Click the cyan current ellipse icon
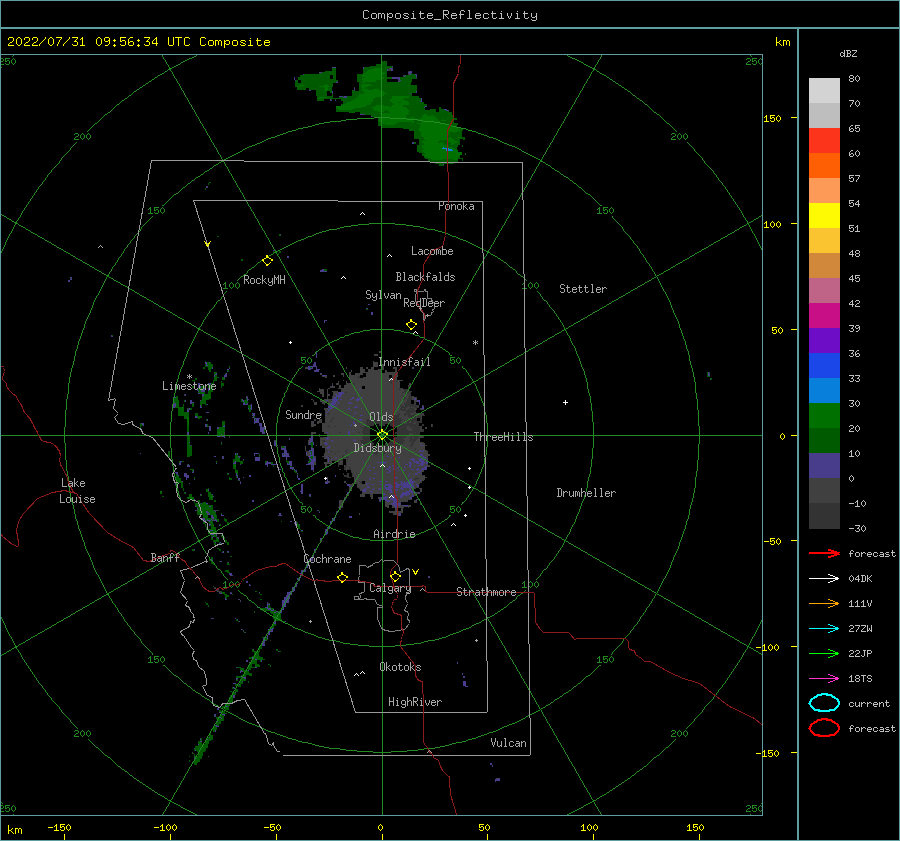Screen dimensions: 900x841 coord(824,703)
